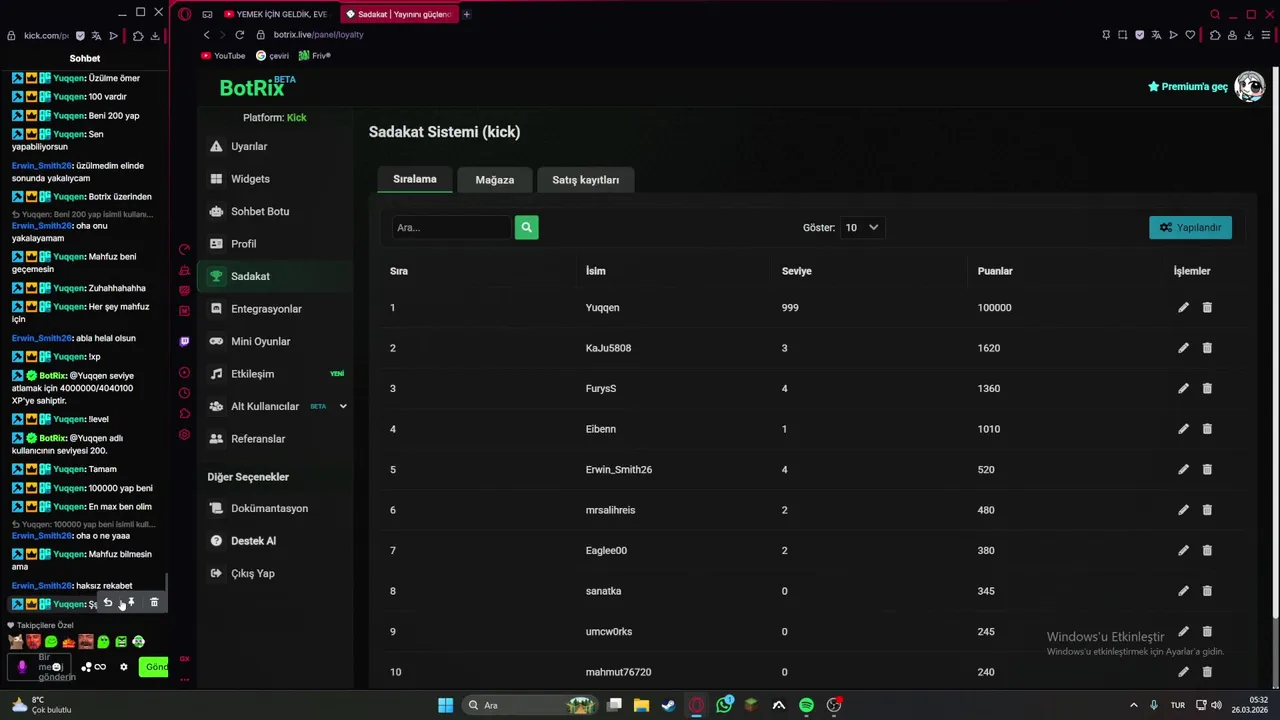This screenshot has height=720, width=1280.
Task: Reload the botrix.live page
Action: [x=239, y=35]
